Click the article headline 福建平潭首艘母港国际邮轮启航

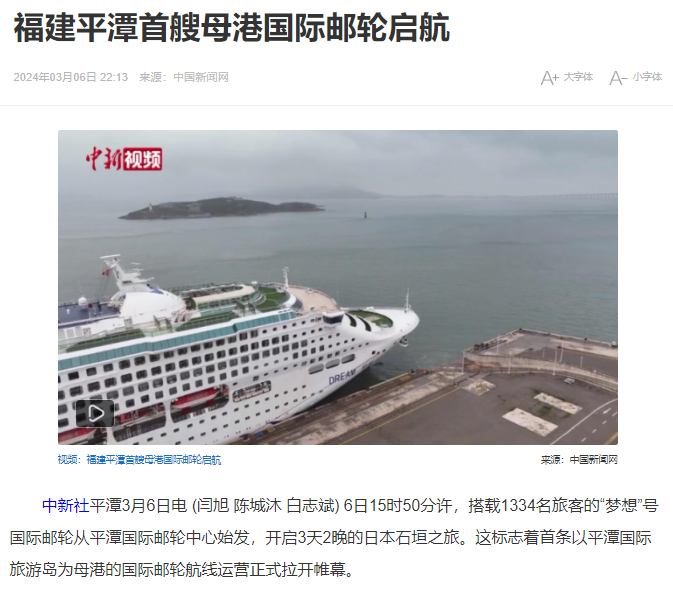pyautogui.click(x=232, y=28)
